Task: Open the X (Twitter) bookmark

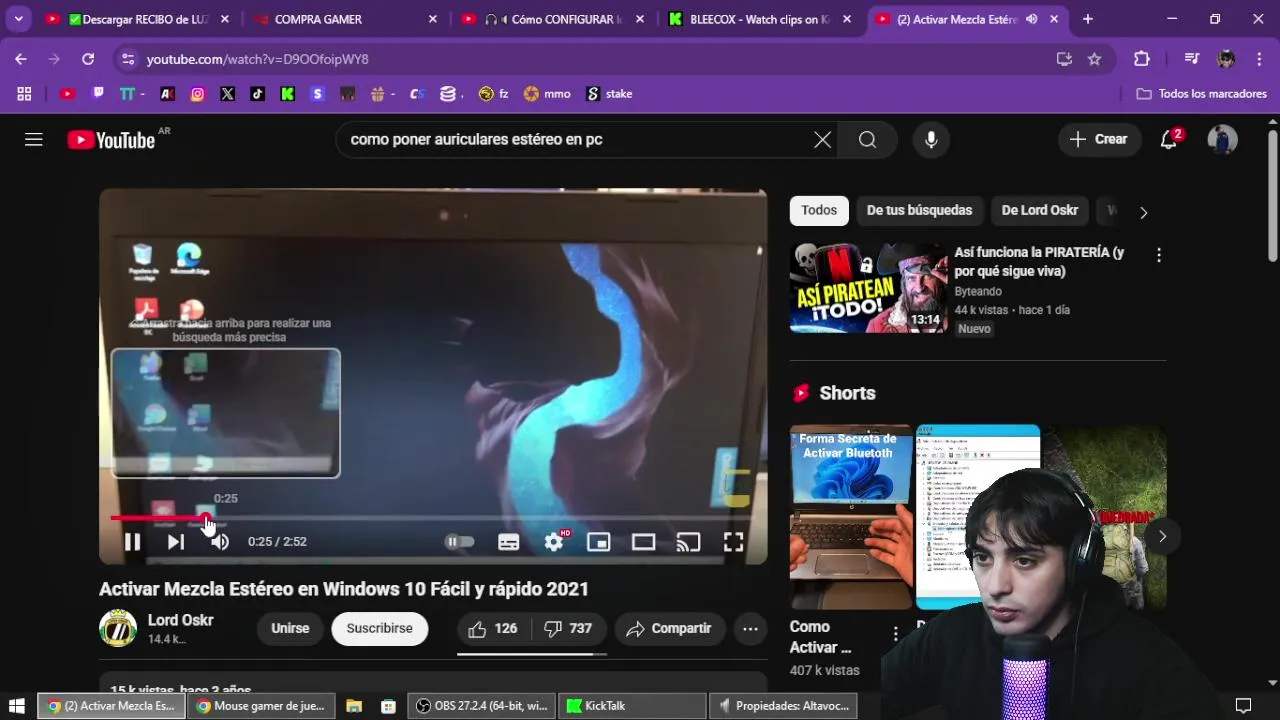Action: (228, 94)
